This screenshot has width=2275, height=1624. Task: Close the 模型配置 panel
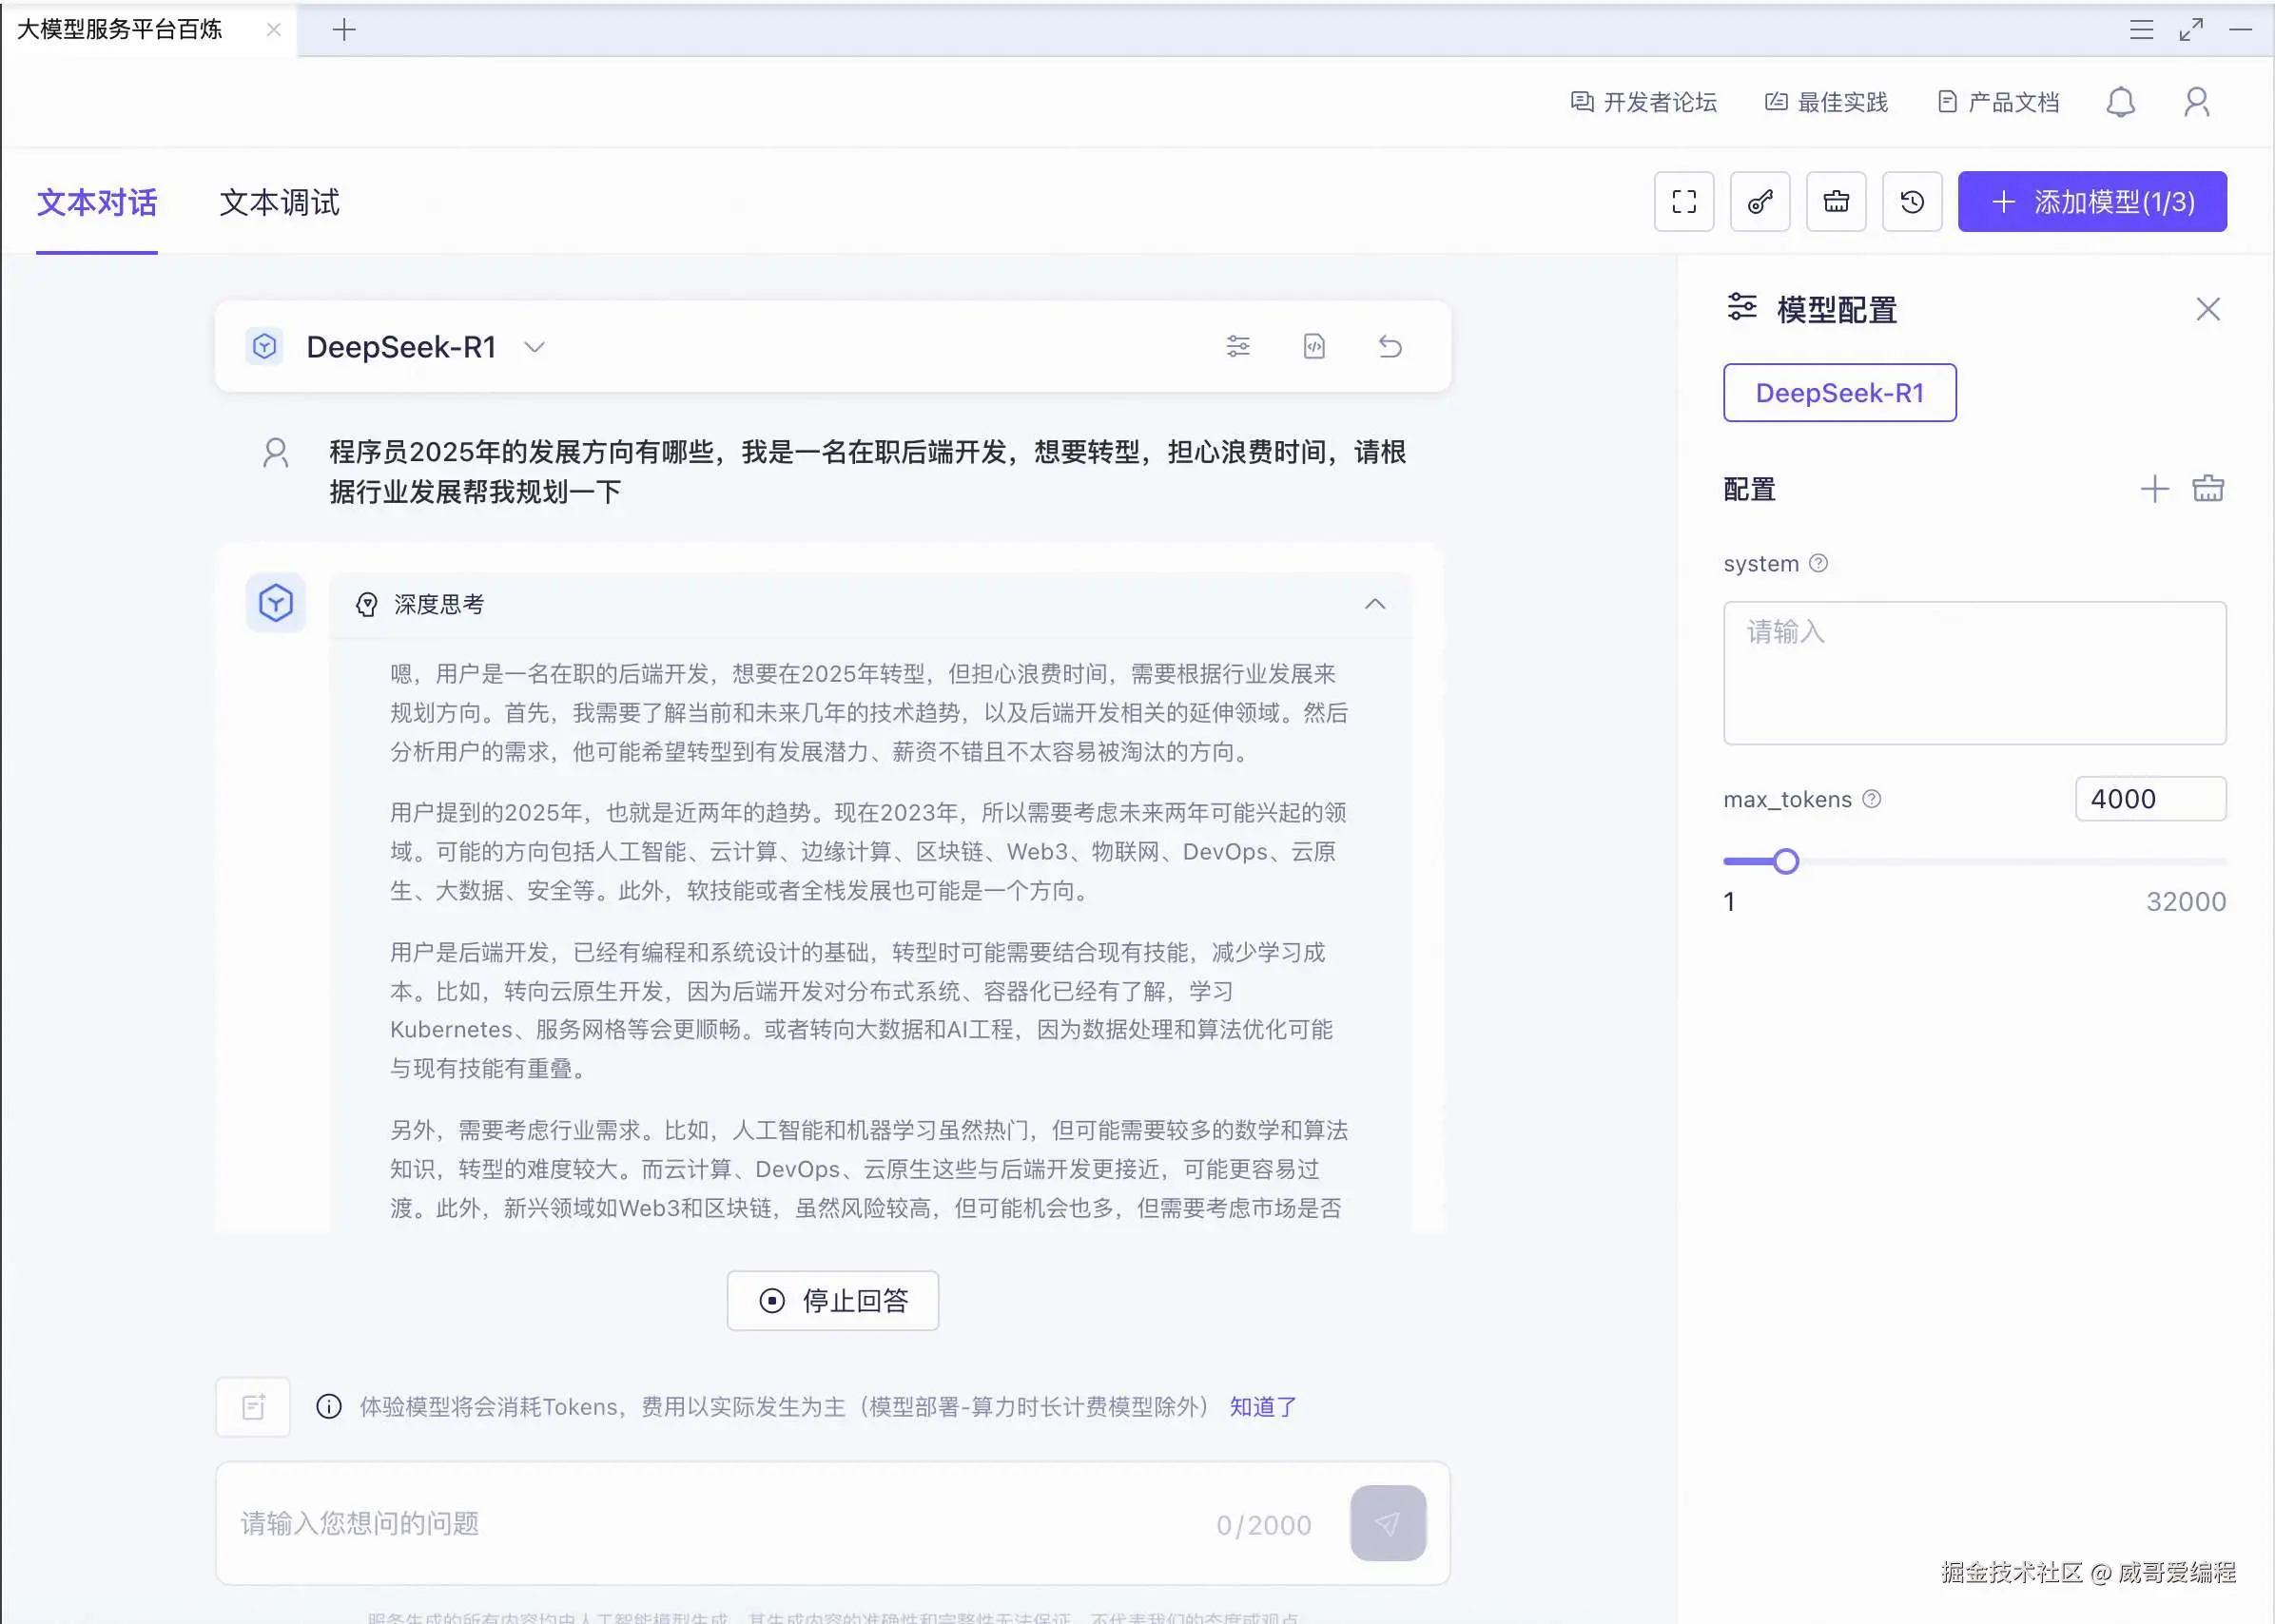click(2208, 309)
